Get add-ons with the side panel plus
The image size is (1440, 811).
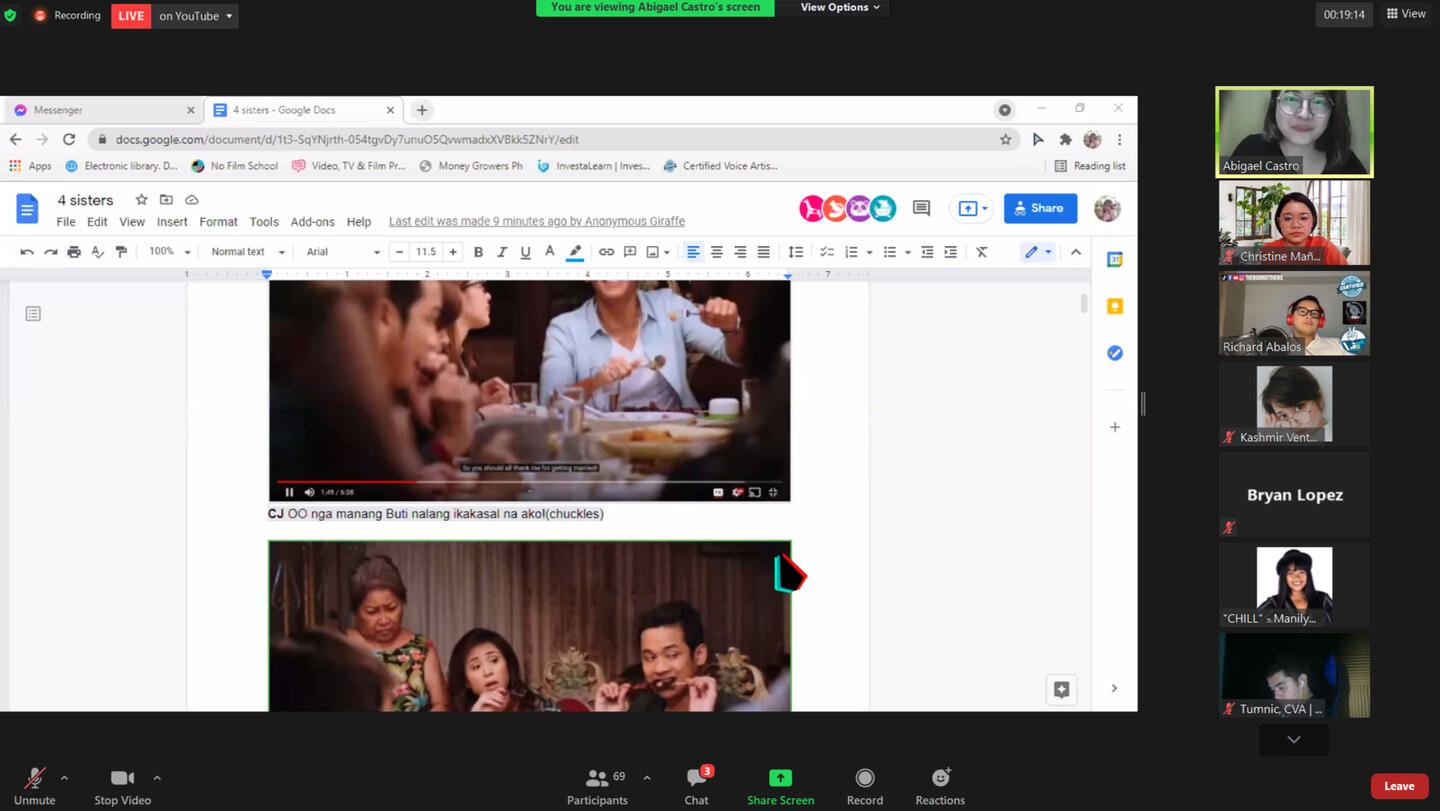pos(1115,427)
